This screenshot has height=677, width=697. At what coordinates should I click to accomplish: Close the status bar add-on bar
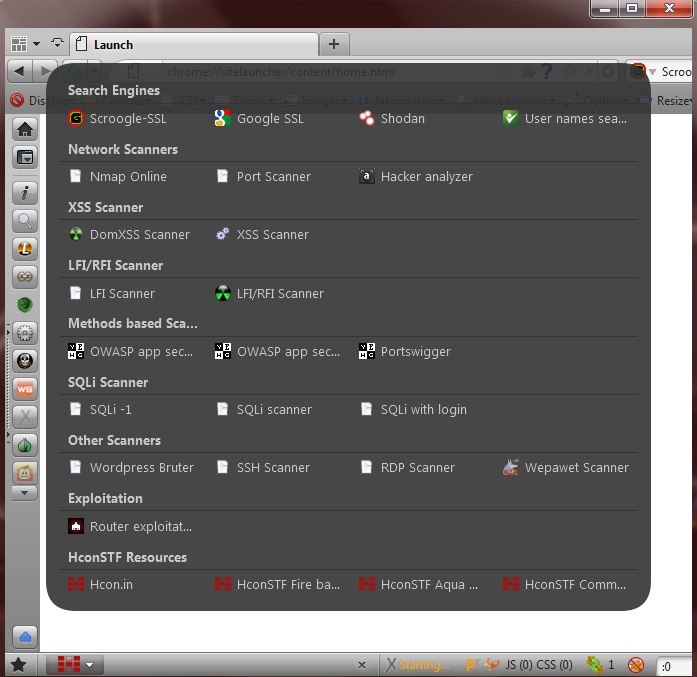(x=362, y=665)
